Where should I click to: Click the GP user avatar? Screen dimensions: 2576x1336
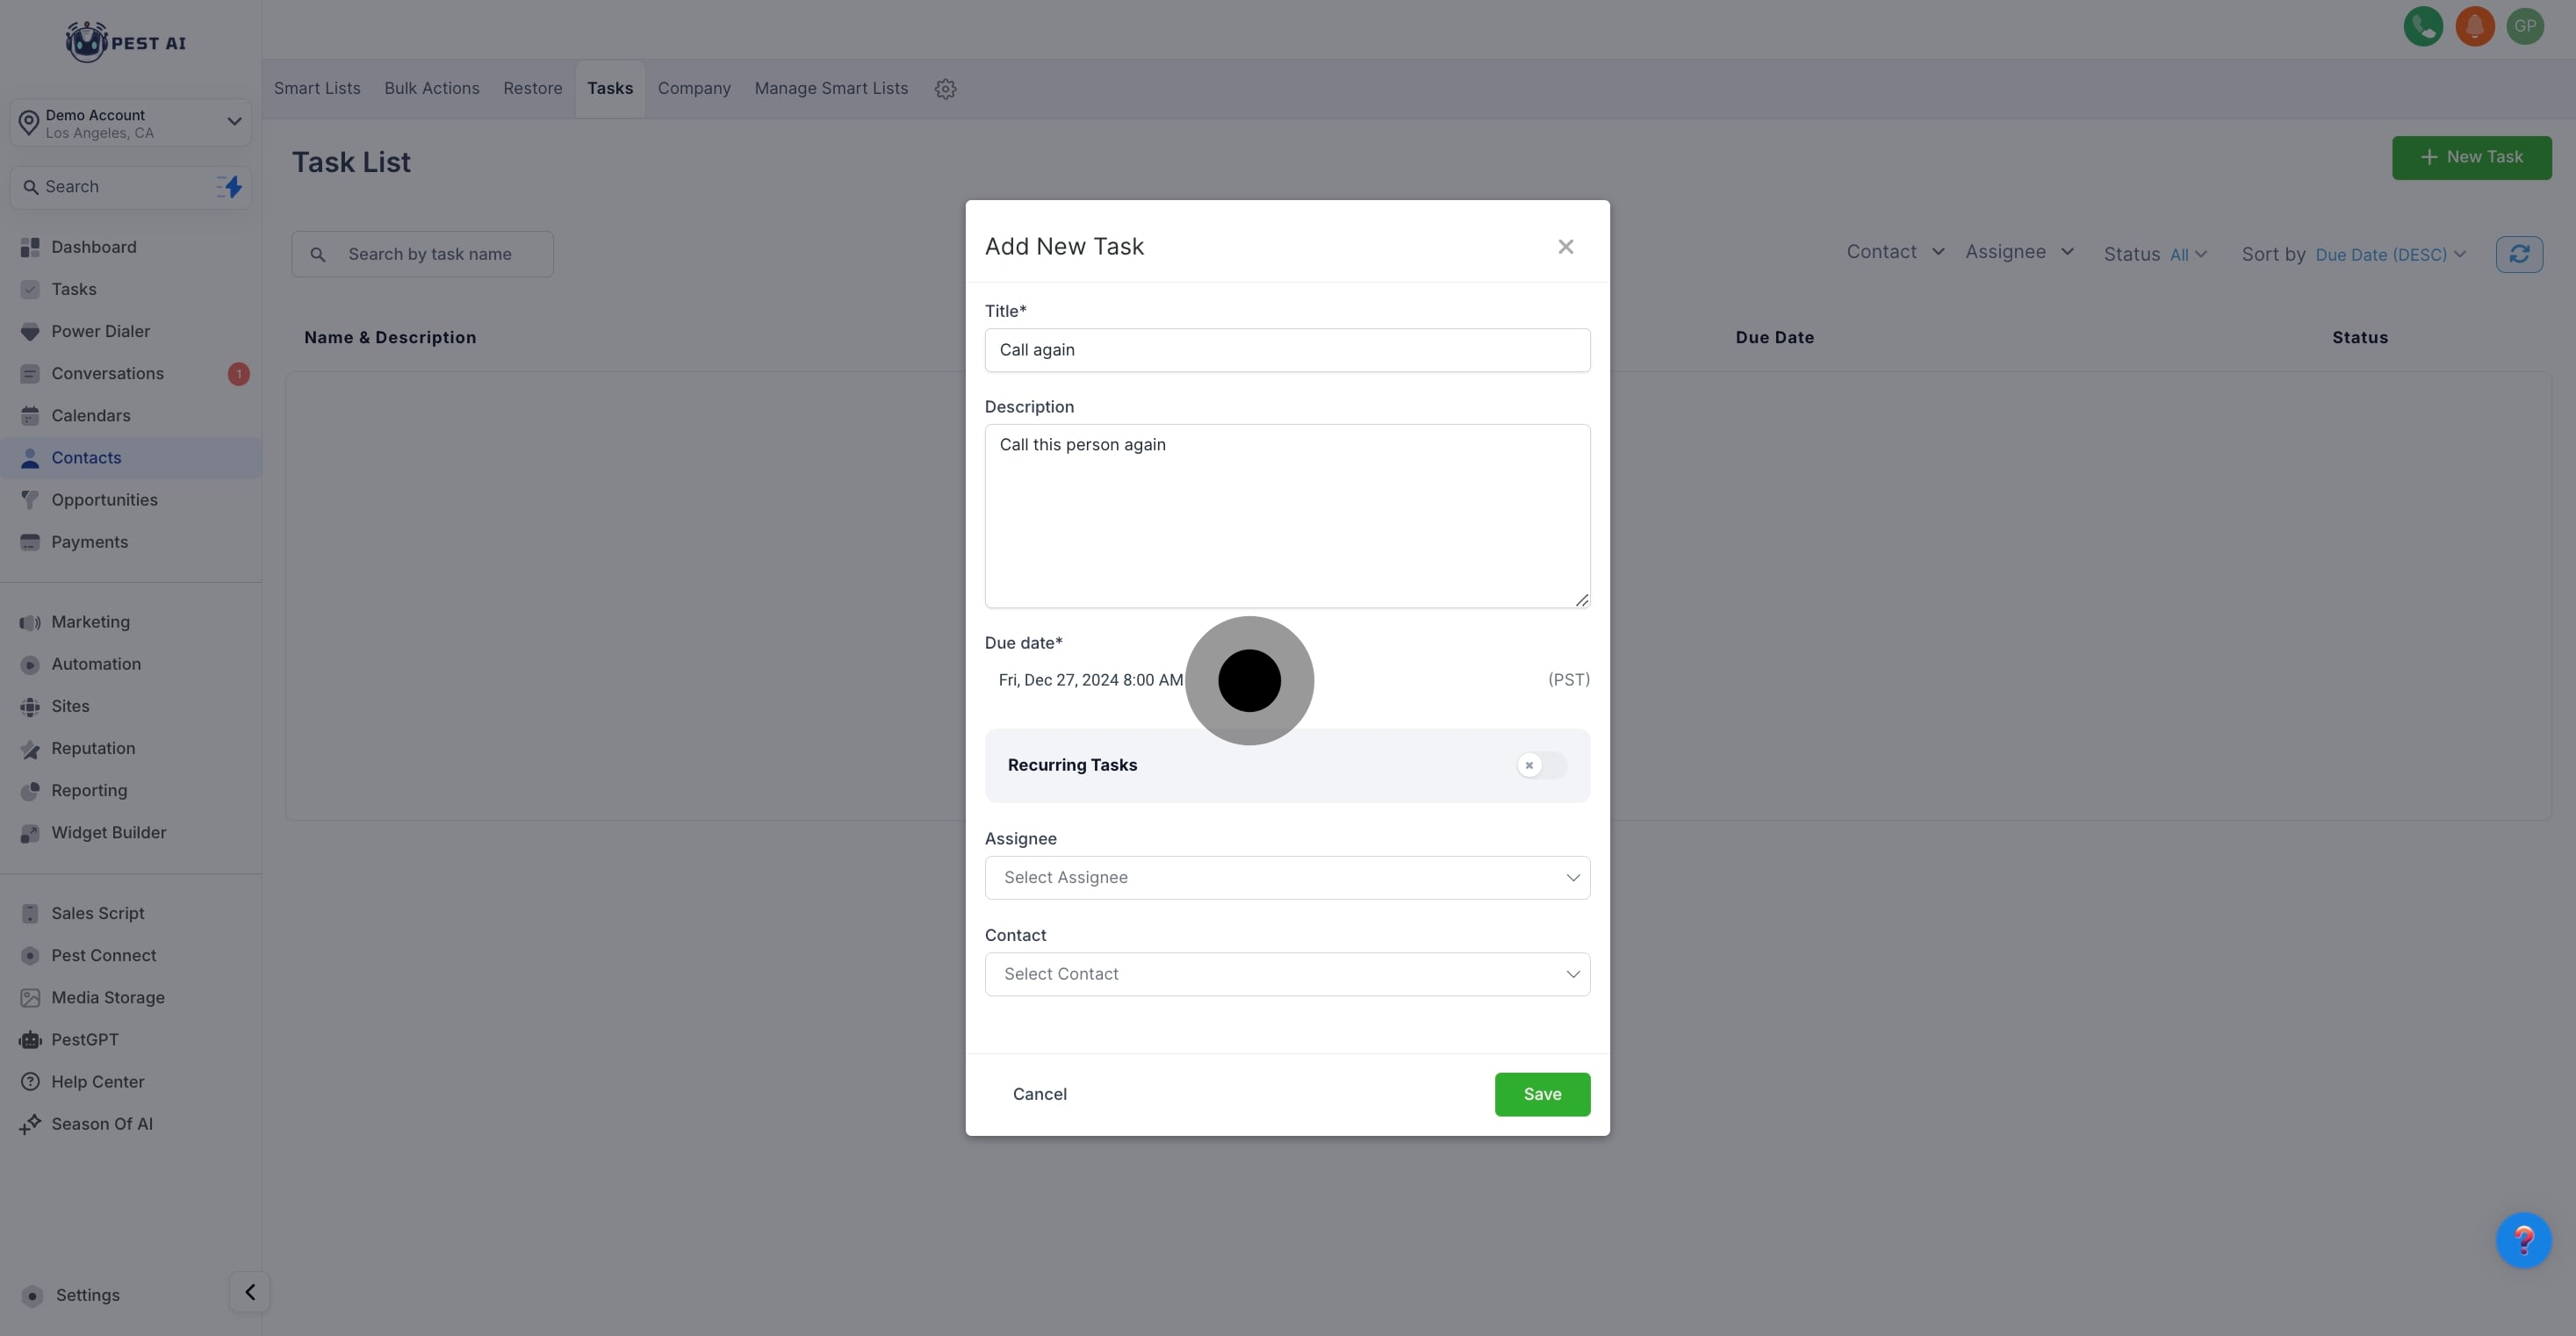pos(2525,27)
